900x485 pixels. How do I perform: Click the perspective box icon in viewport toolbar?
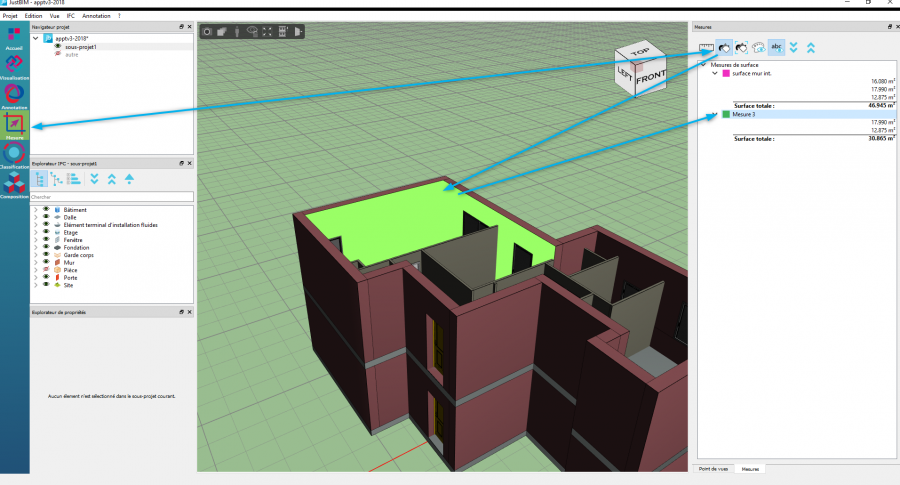coord(222,32)
